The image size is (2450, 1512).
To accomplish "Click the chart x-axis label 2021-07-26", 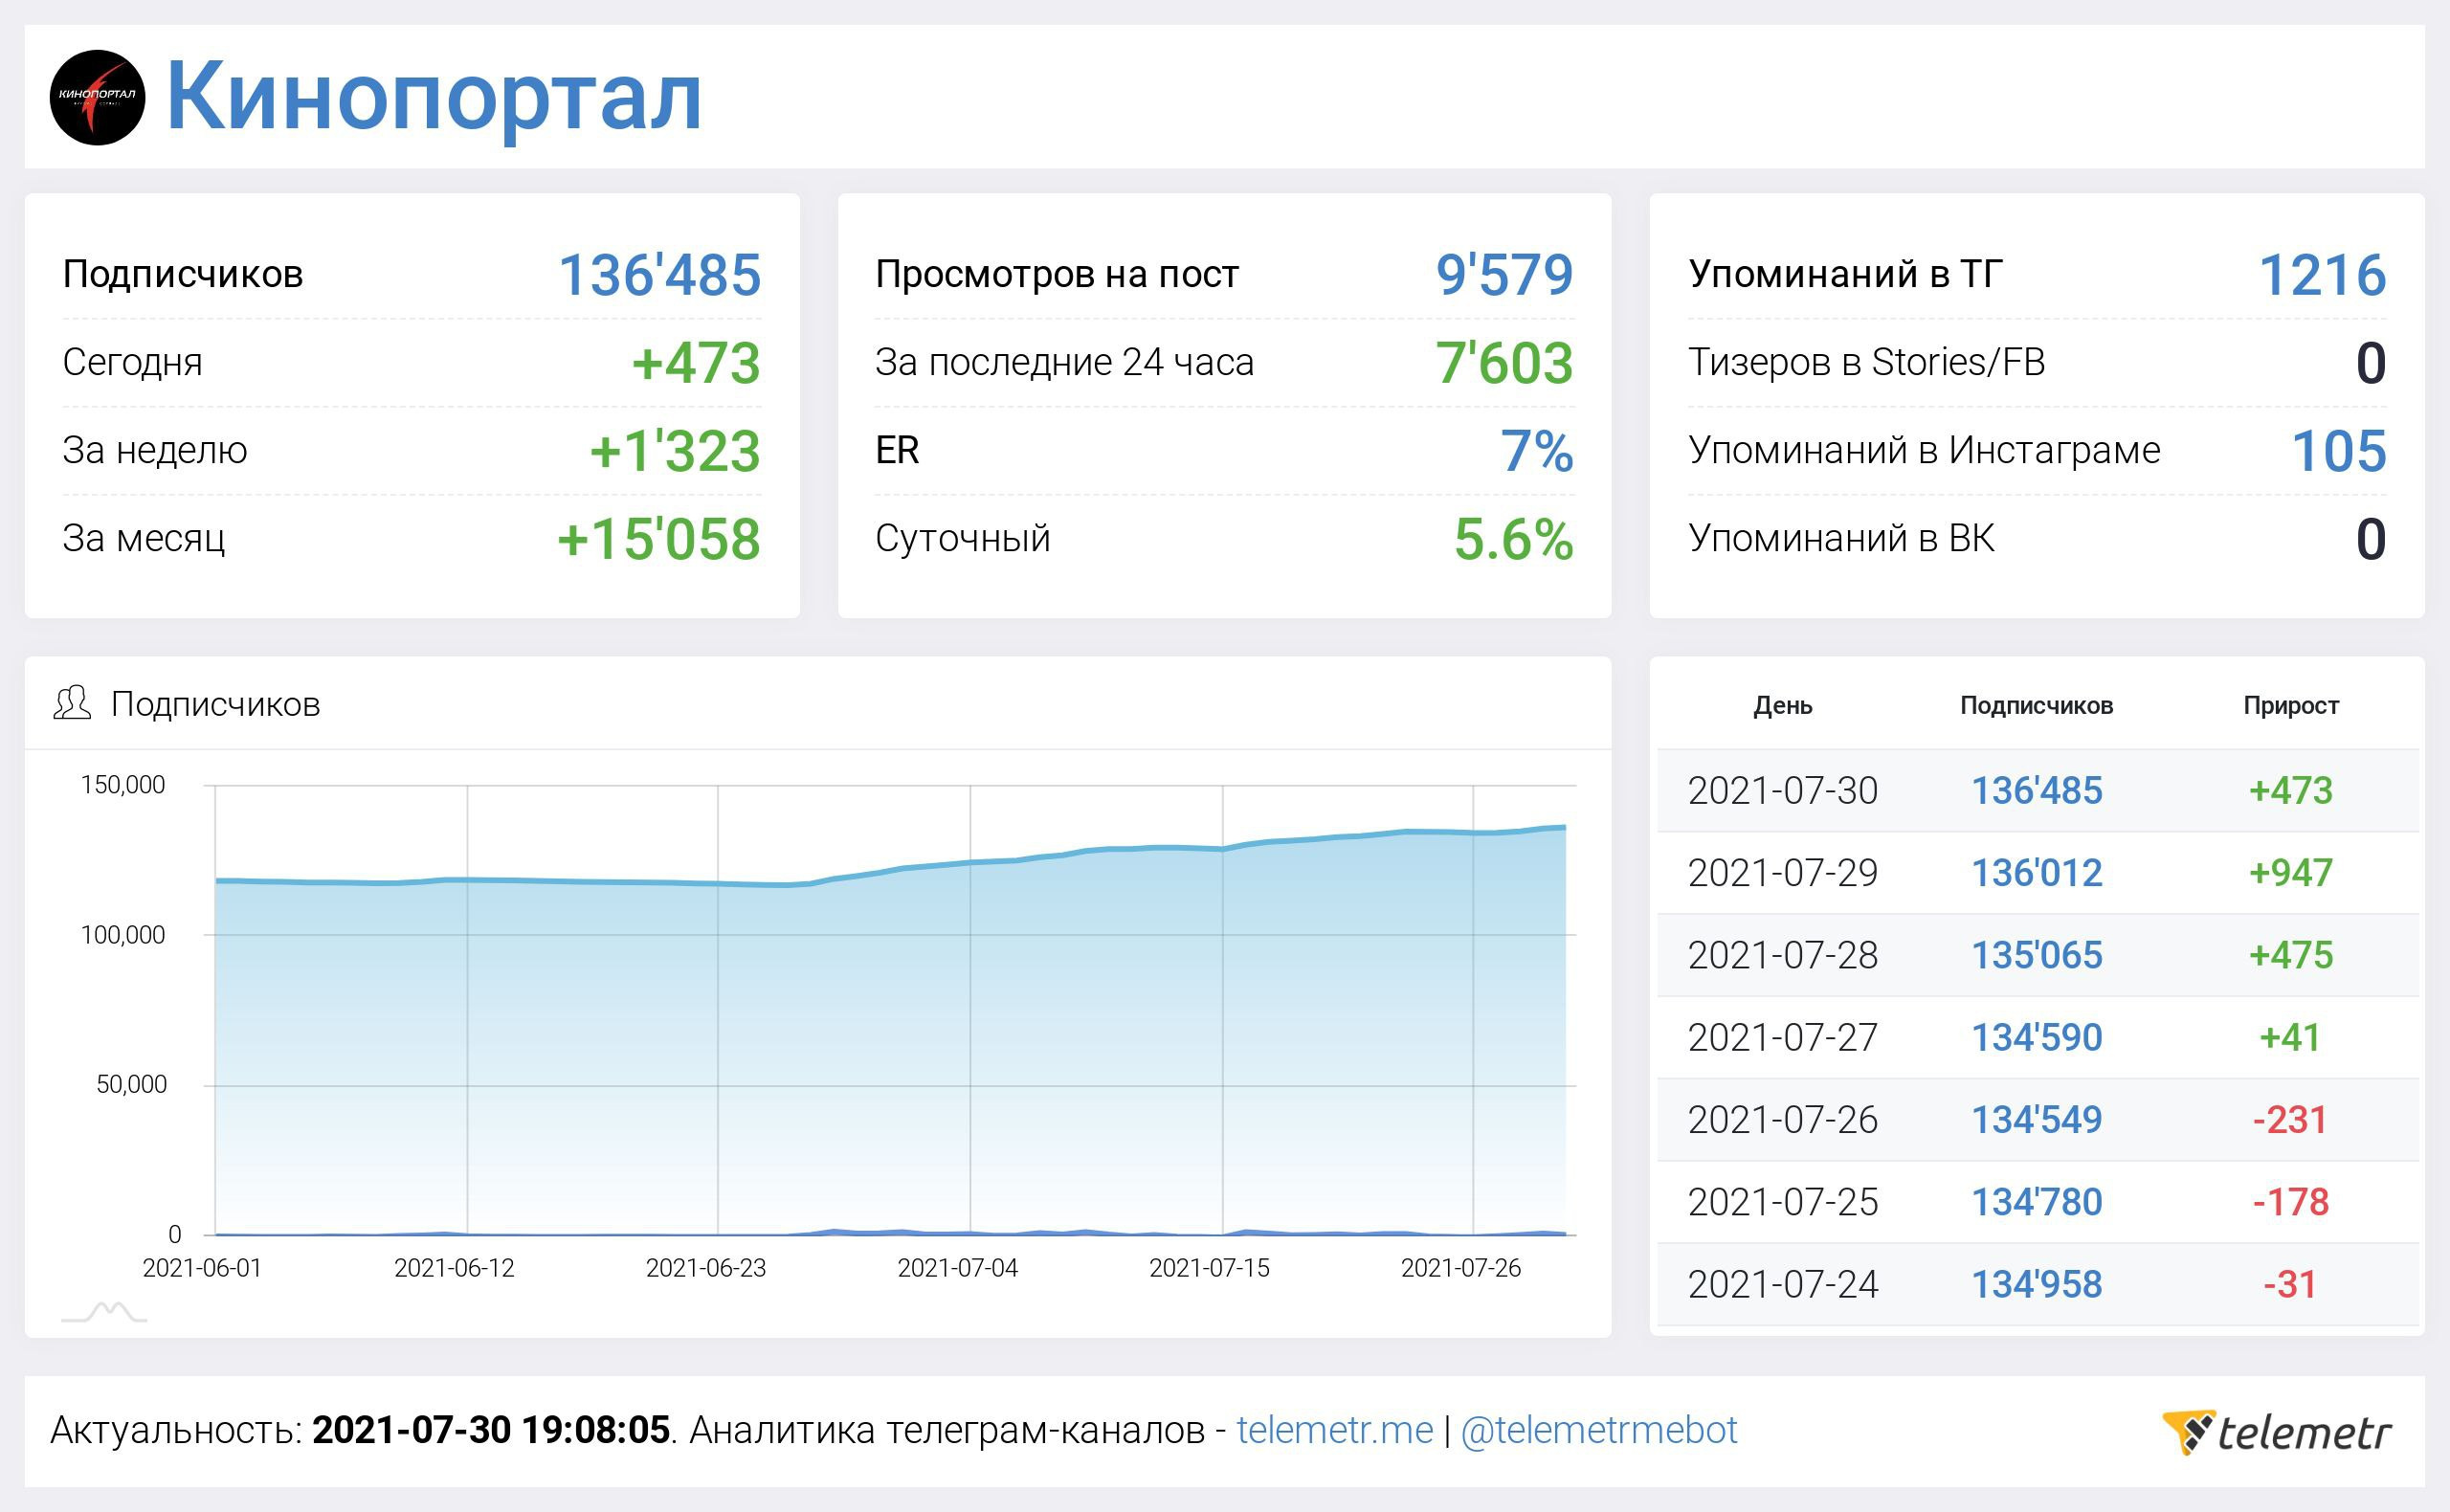I will point(1461,1268).
